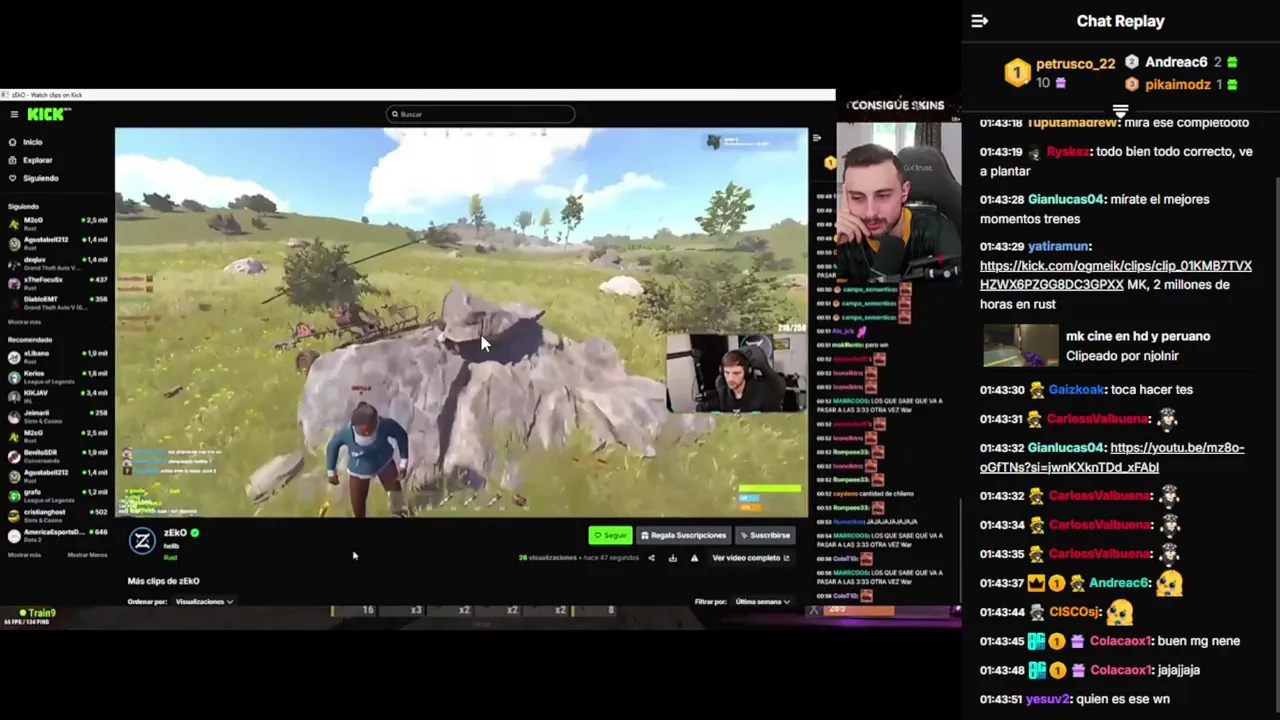This screenshot has height=720, width=1280.
Task: Expand the gifter leaderboard arrow
Action: (x=1120, y=111)
